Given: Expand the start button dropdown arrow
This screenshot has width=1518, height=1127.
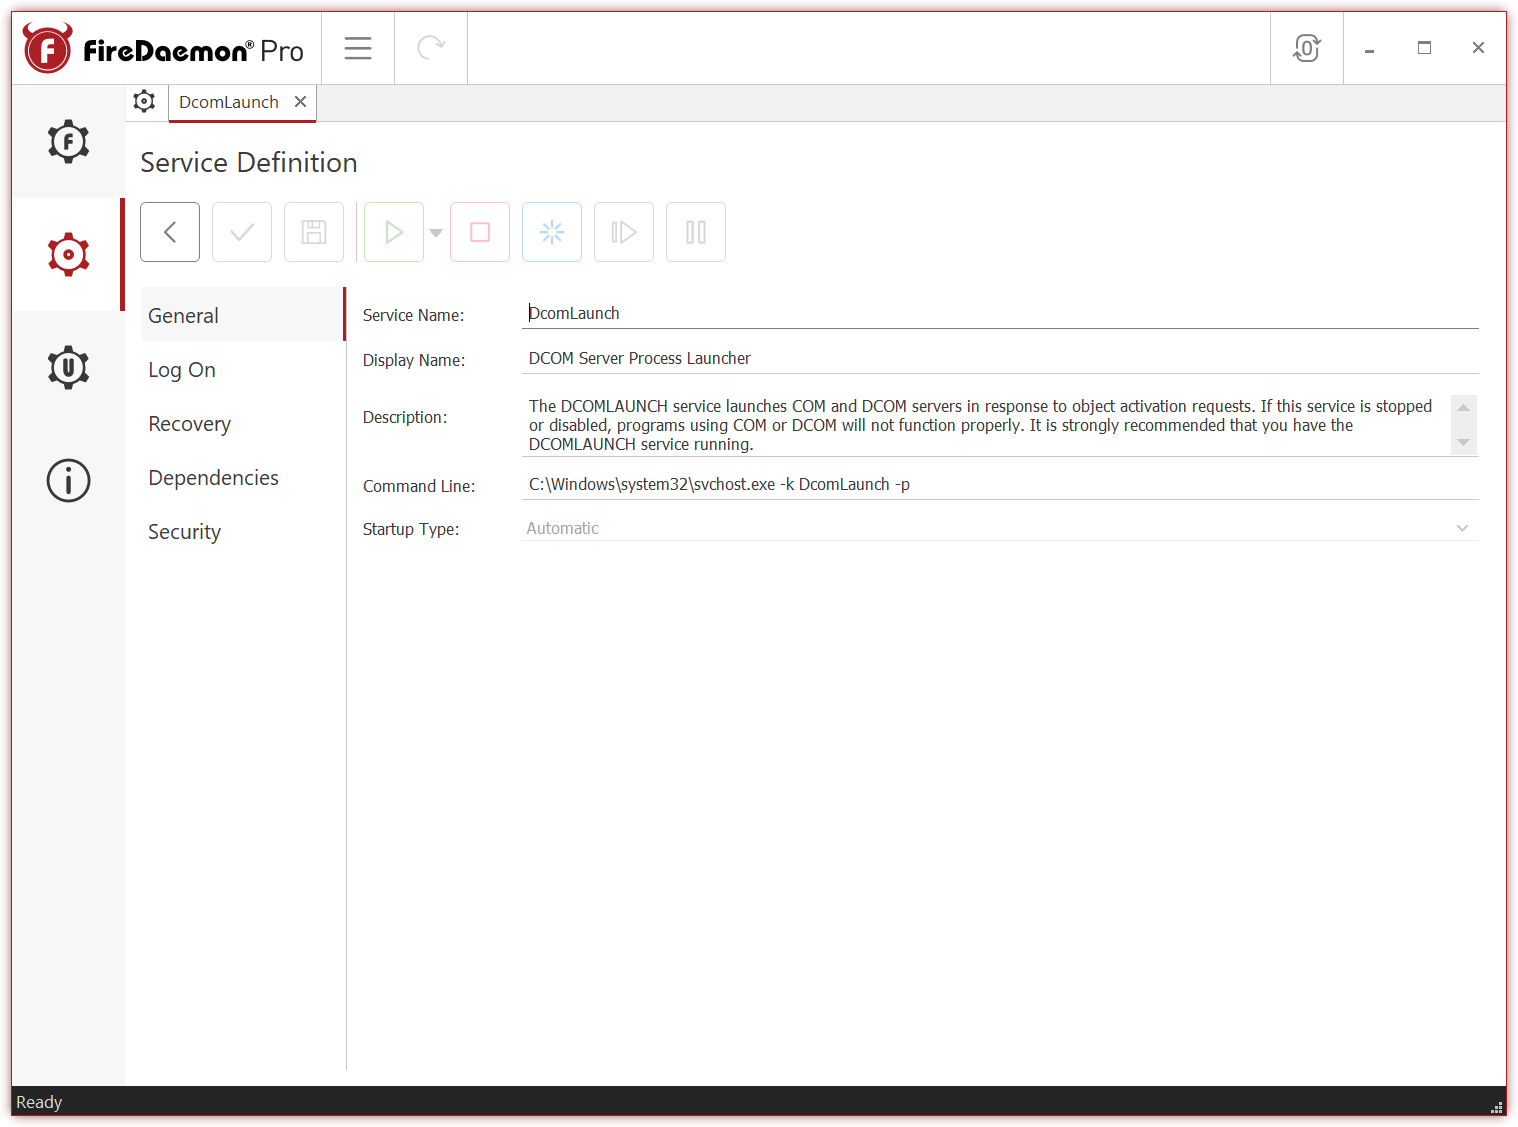Looking at the screenshot, I should 436,233.
